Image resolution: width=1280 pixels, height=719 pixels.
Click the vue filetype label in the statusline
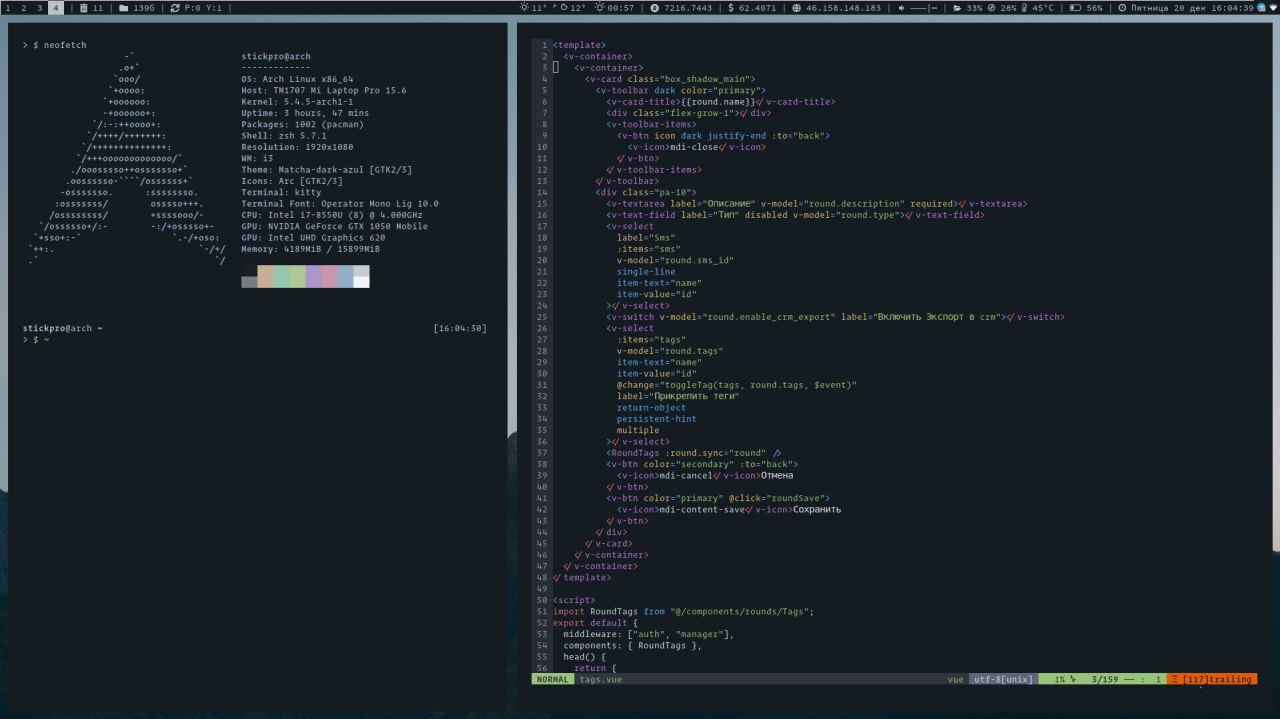tap(956, 679)
